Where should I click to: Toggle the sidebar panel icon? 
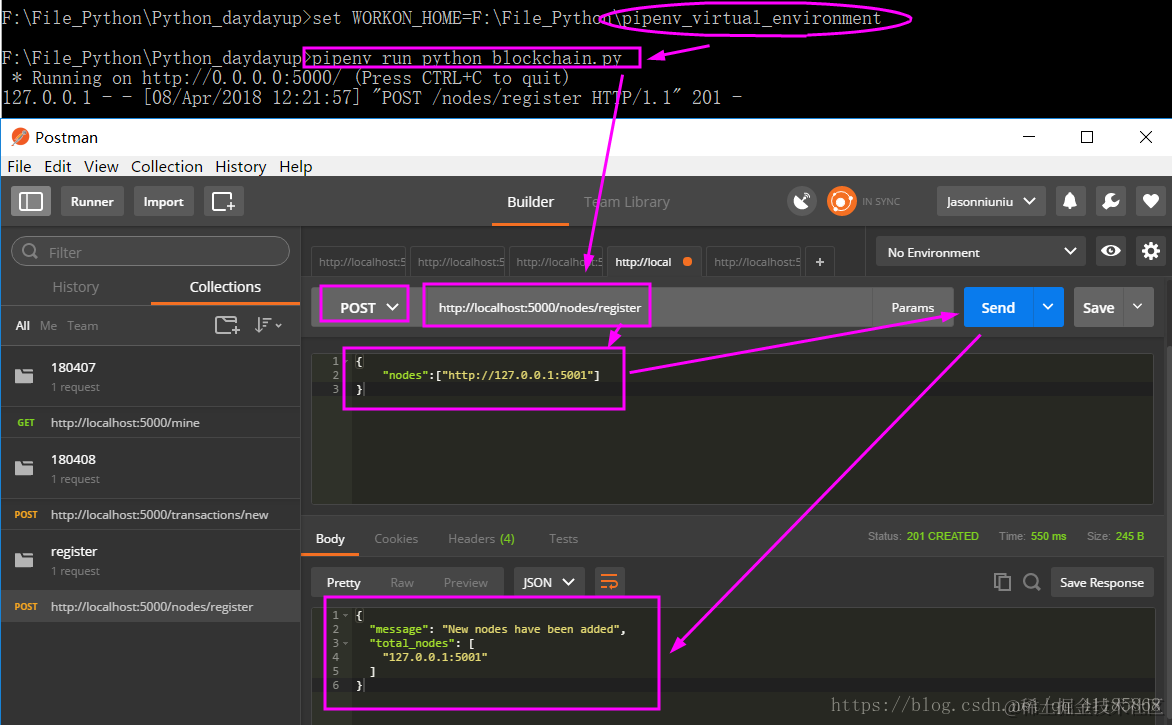coord(31,201)
